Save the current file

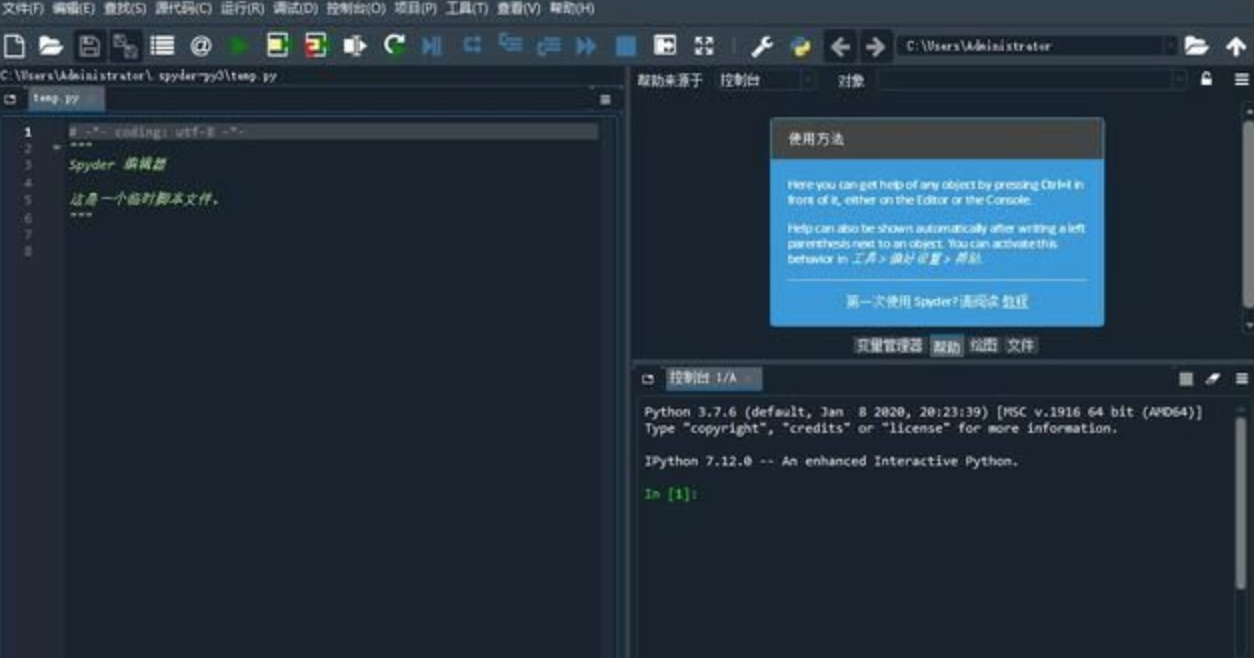[x=89, y=45]
